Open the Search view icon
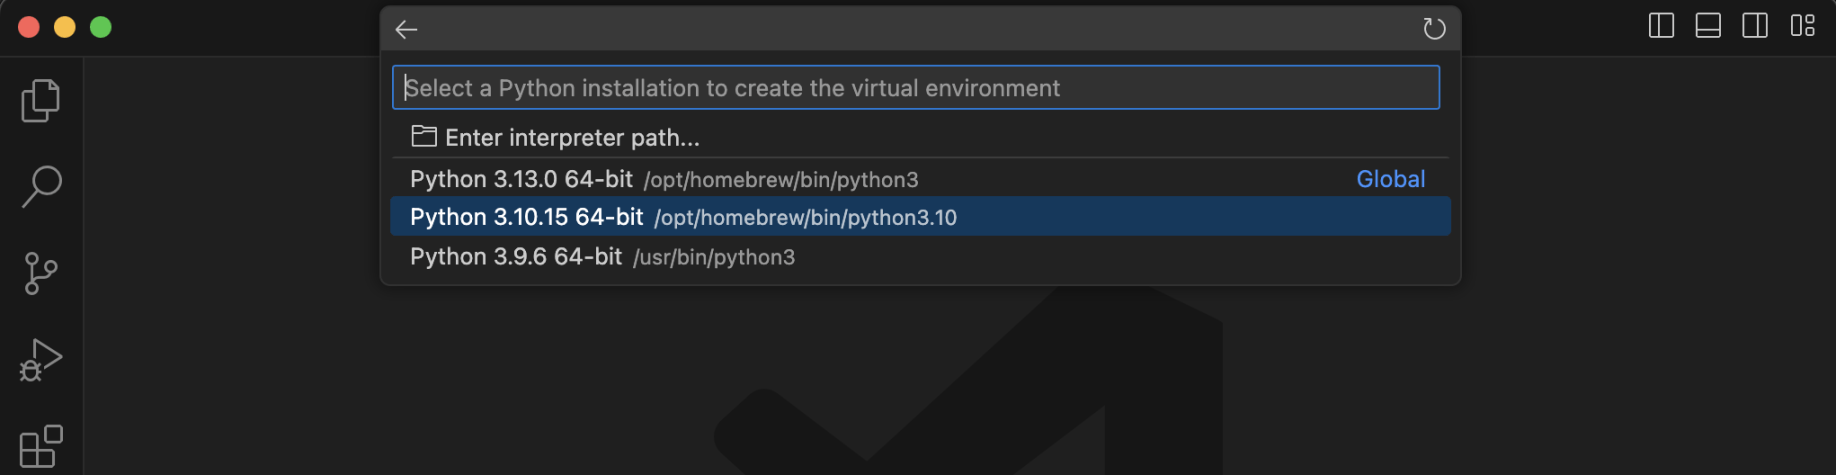The height and width of the screenshot is (475, 1836). tap(41, 186)
